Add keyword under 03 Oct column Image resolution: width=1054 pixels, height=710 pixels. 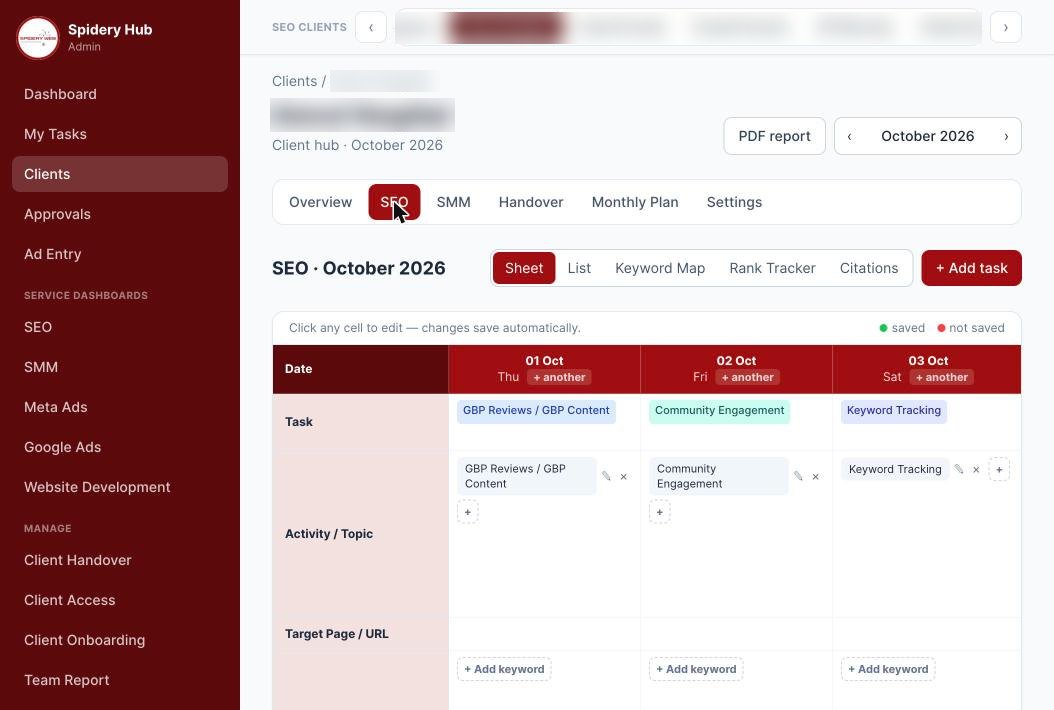pyautogui.click(x=888, y=669)
